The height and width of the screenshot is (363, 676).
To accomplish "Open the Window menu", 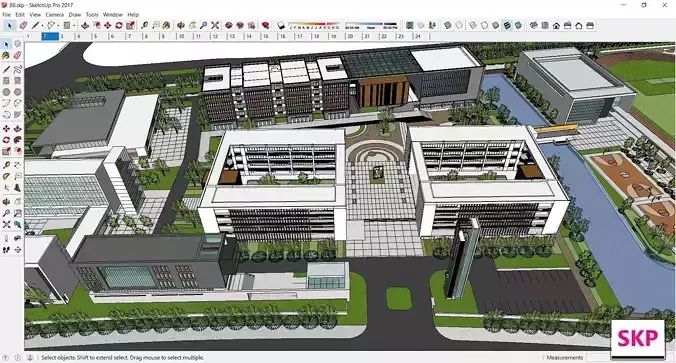I will pos(113,14).
